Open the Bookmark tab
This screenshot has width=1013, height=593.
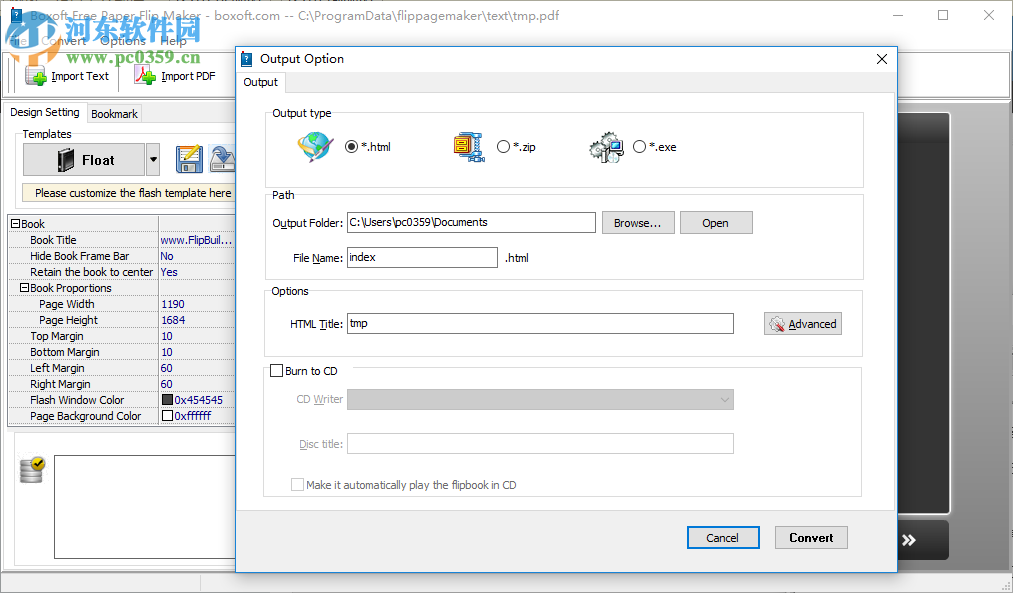[114, 114]
